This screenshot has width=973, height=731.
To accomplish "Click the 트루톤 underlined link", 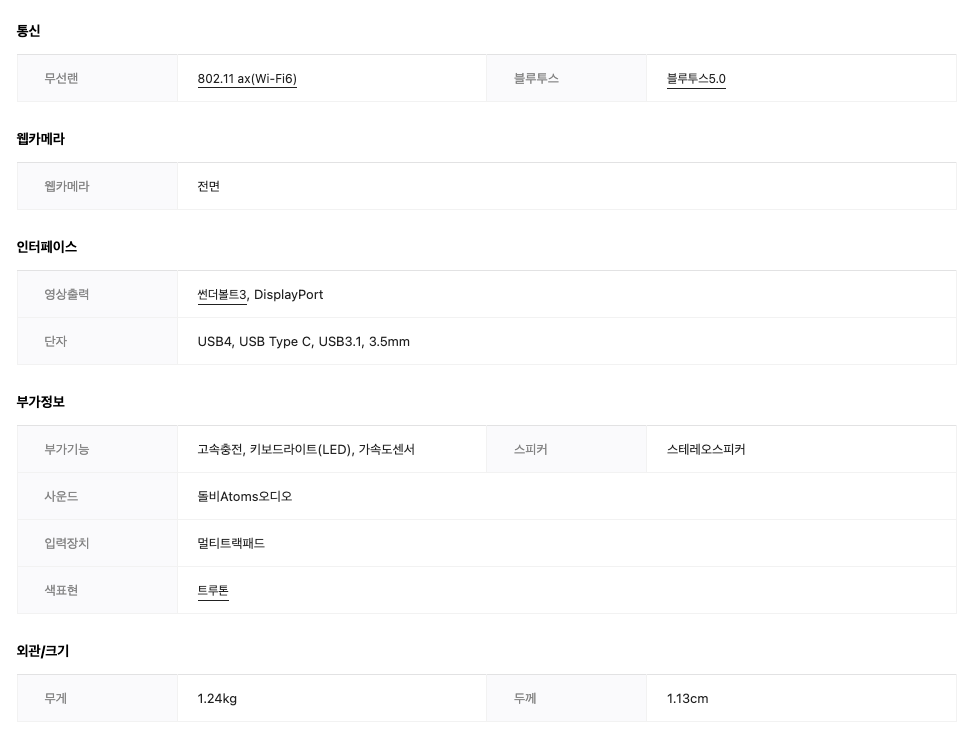I will coord(213,591).
